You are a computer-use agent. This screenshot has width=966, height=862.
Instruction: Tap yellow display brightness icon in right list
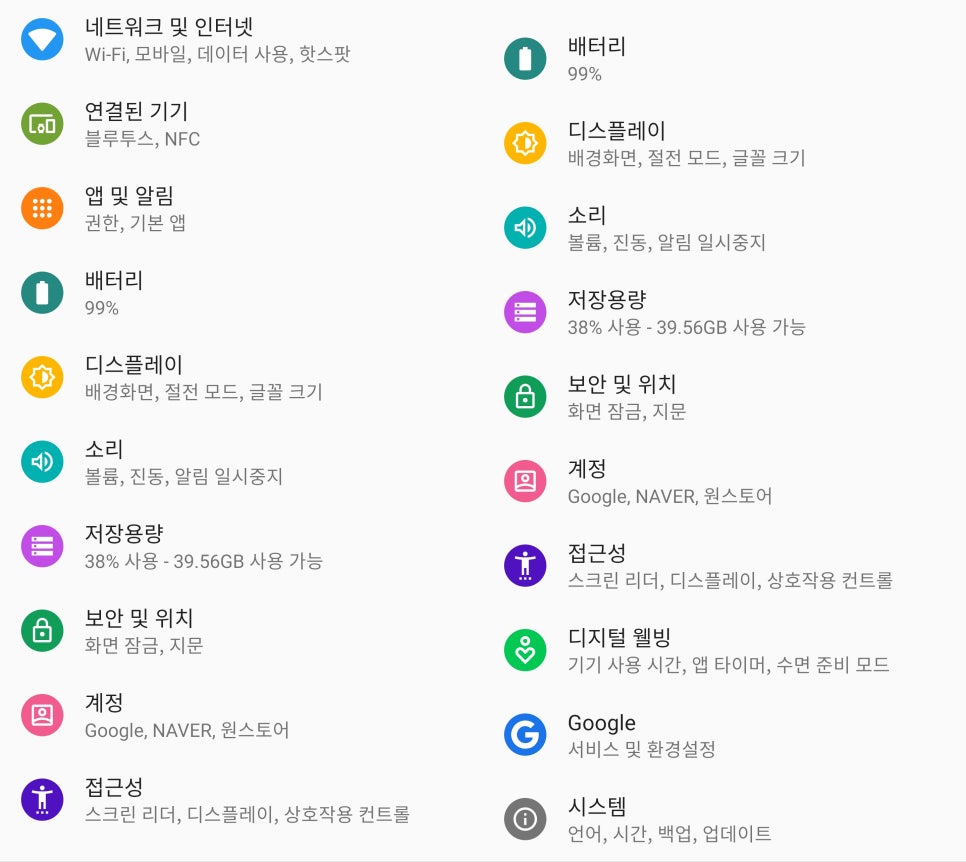pyautogui.click(x=525, y=144)
